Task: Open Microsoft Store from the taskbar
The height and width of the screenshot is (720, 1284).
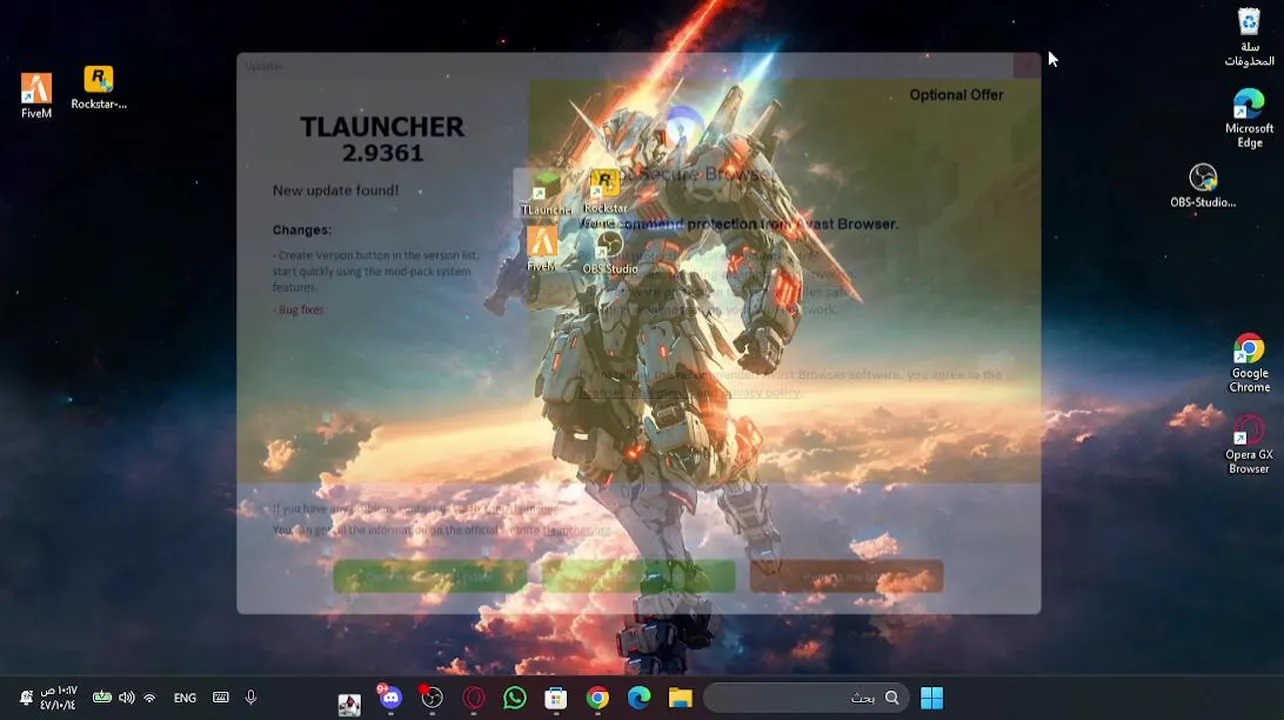Action: tap(556, 698)
